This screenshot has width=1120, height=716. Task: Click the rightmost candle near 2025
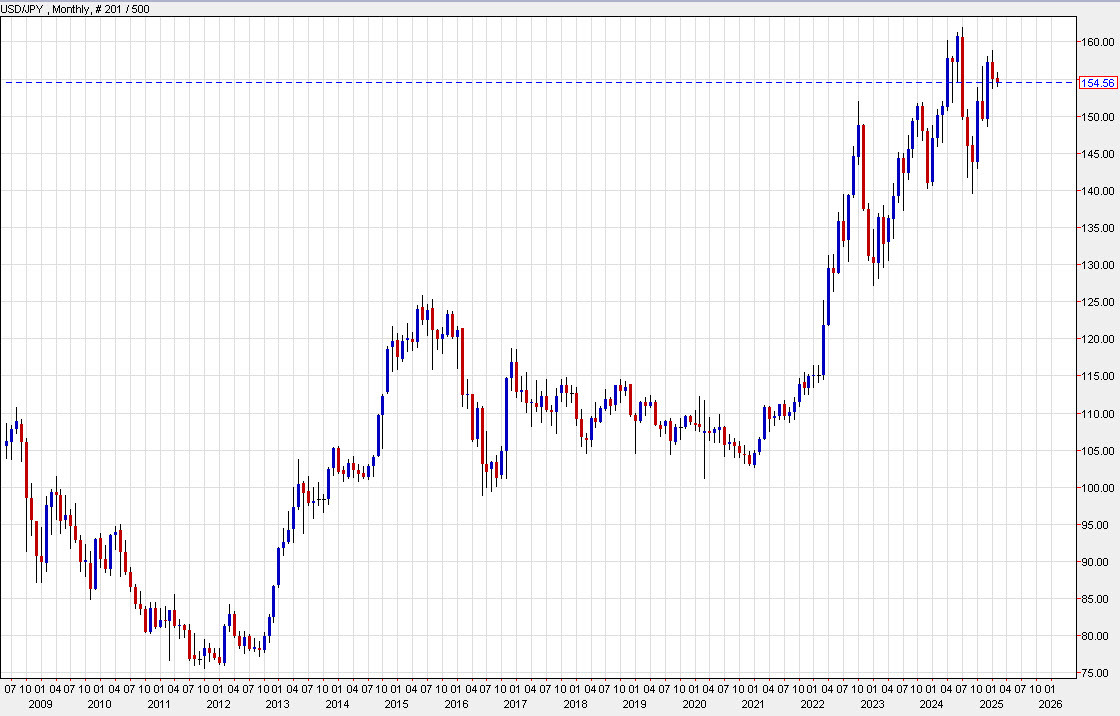click(x=998, y=80)
